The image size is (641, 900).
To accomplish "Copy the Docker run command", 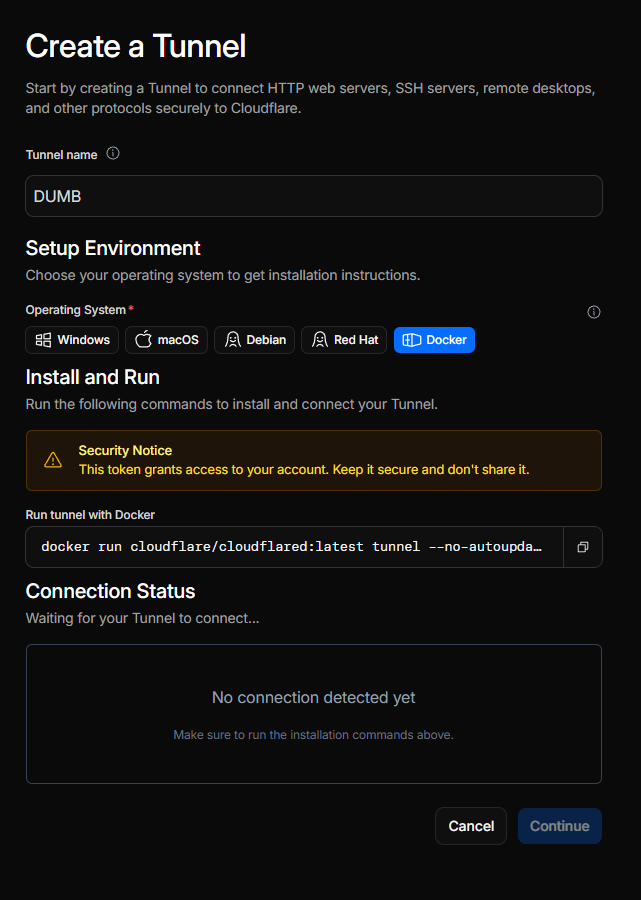I will point(583,547).
